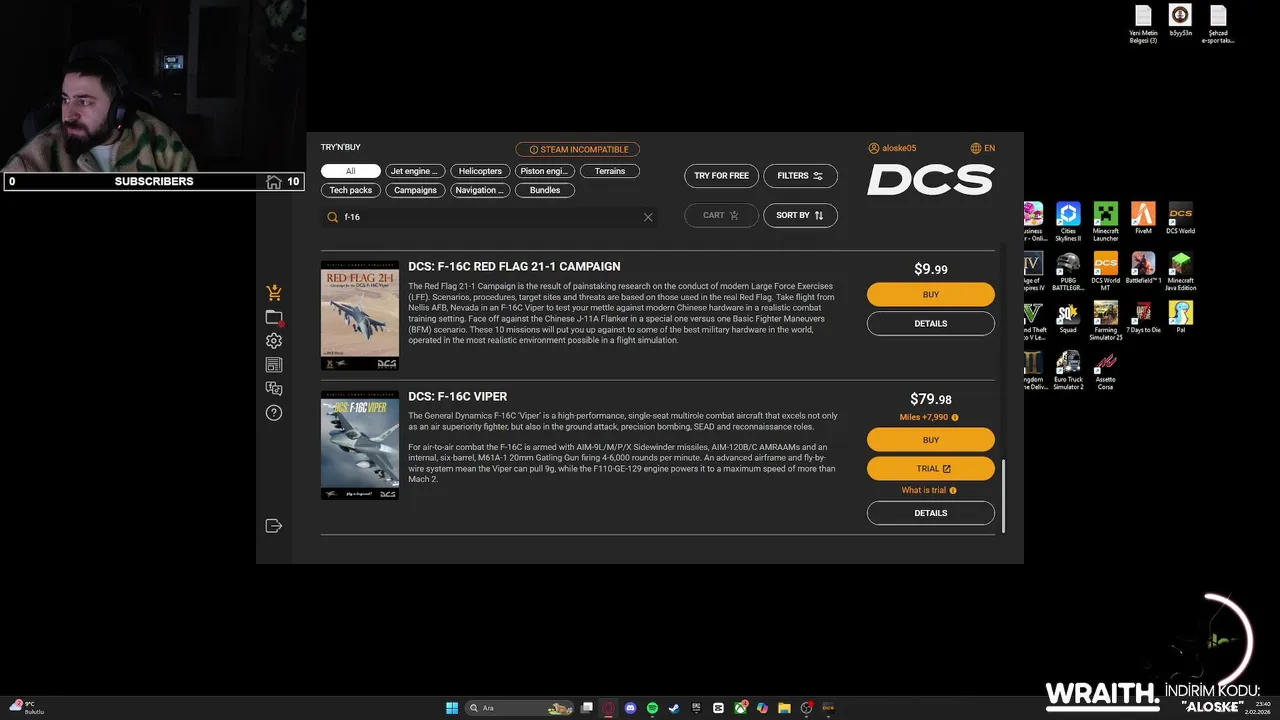Screen dimensions: 1280x720
Task: Open Battlefield 1 desktop shortcut
Action: pyautogui.click(x=1144, y=268)
